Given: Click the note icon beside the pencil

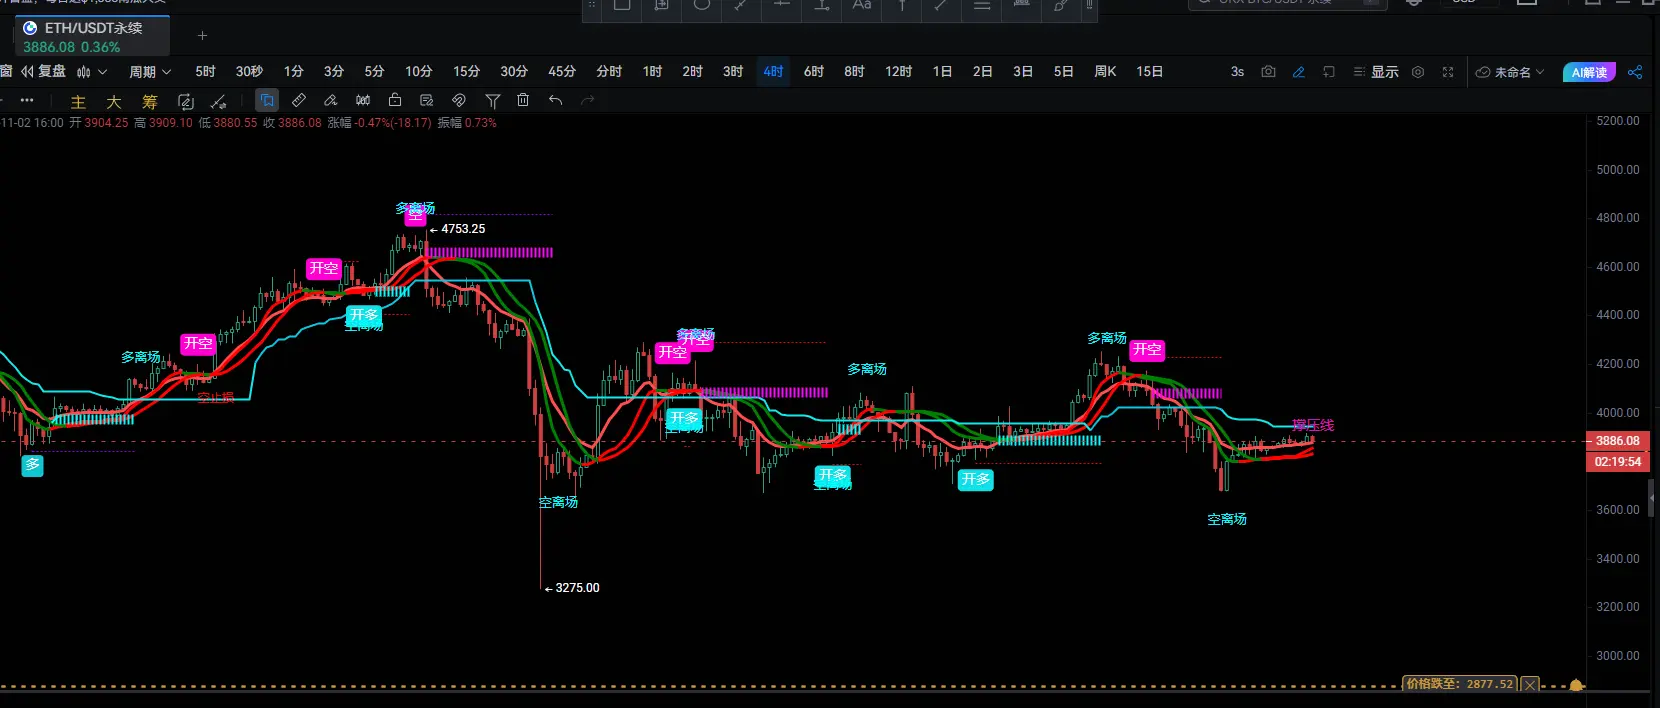Looking at the screenshot, I should [x=1329, y=72].
